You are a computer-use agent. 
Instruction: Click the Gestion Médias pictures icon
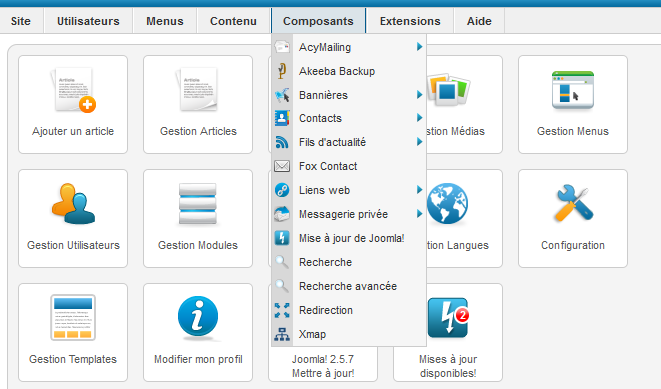pyautogui.click(x=448, y=89)
